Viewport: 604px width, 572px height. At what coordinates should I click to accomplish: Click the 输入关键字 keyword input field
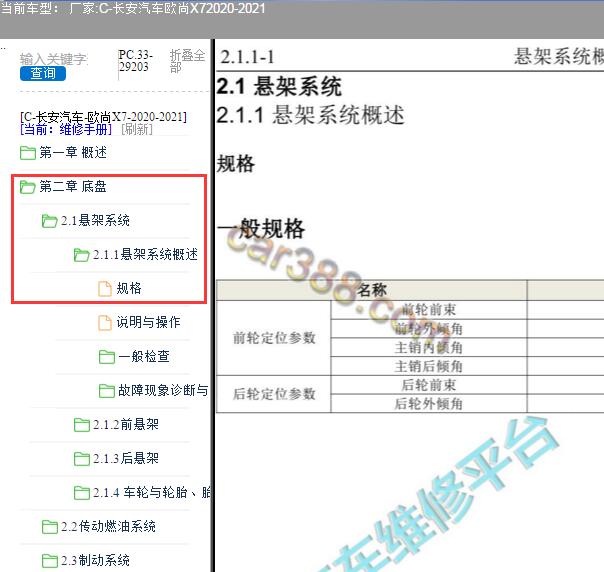[x=54, y=59]
